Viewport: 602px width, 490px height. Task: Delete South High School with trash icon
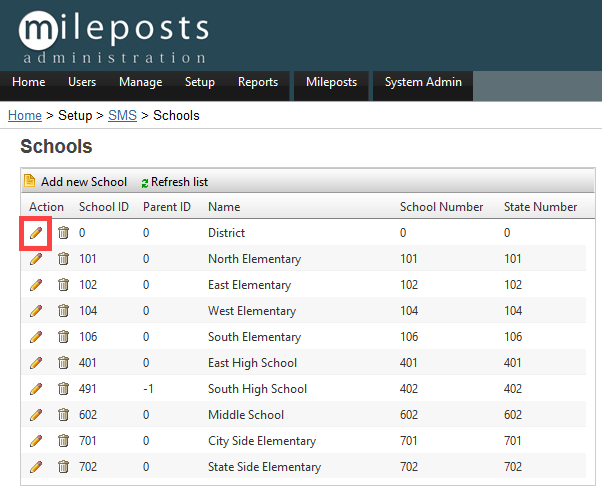(63, 389)
